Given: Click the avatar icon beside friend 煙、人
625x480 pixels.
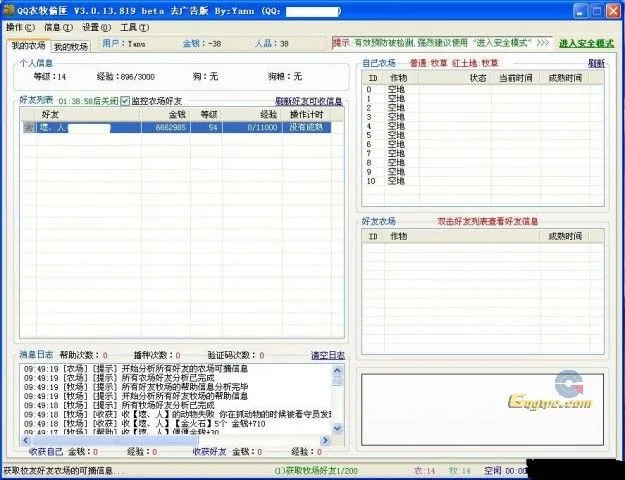Looking at the screenshot, I should pos(29,128).
